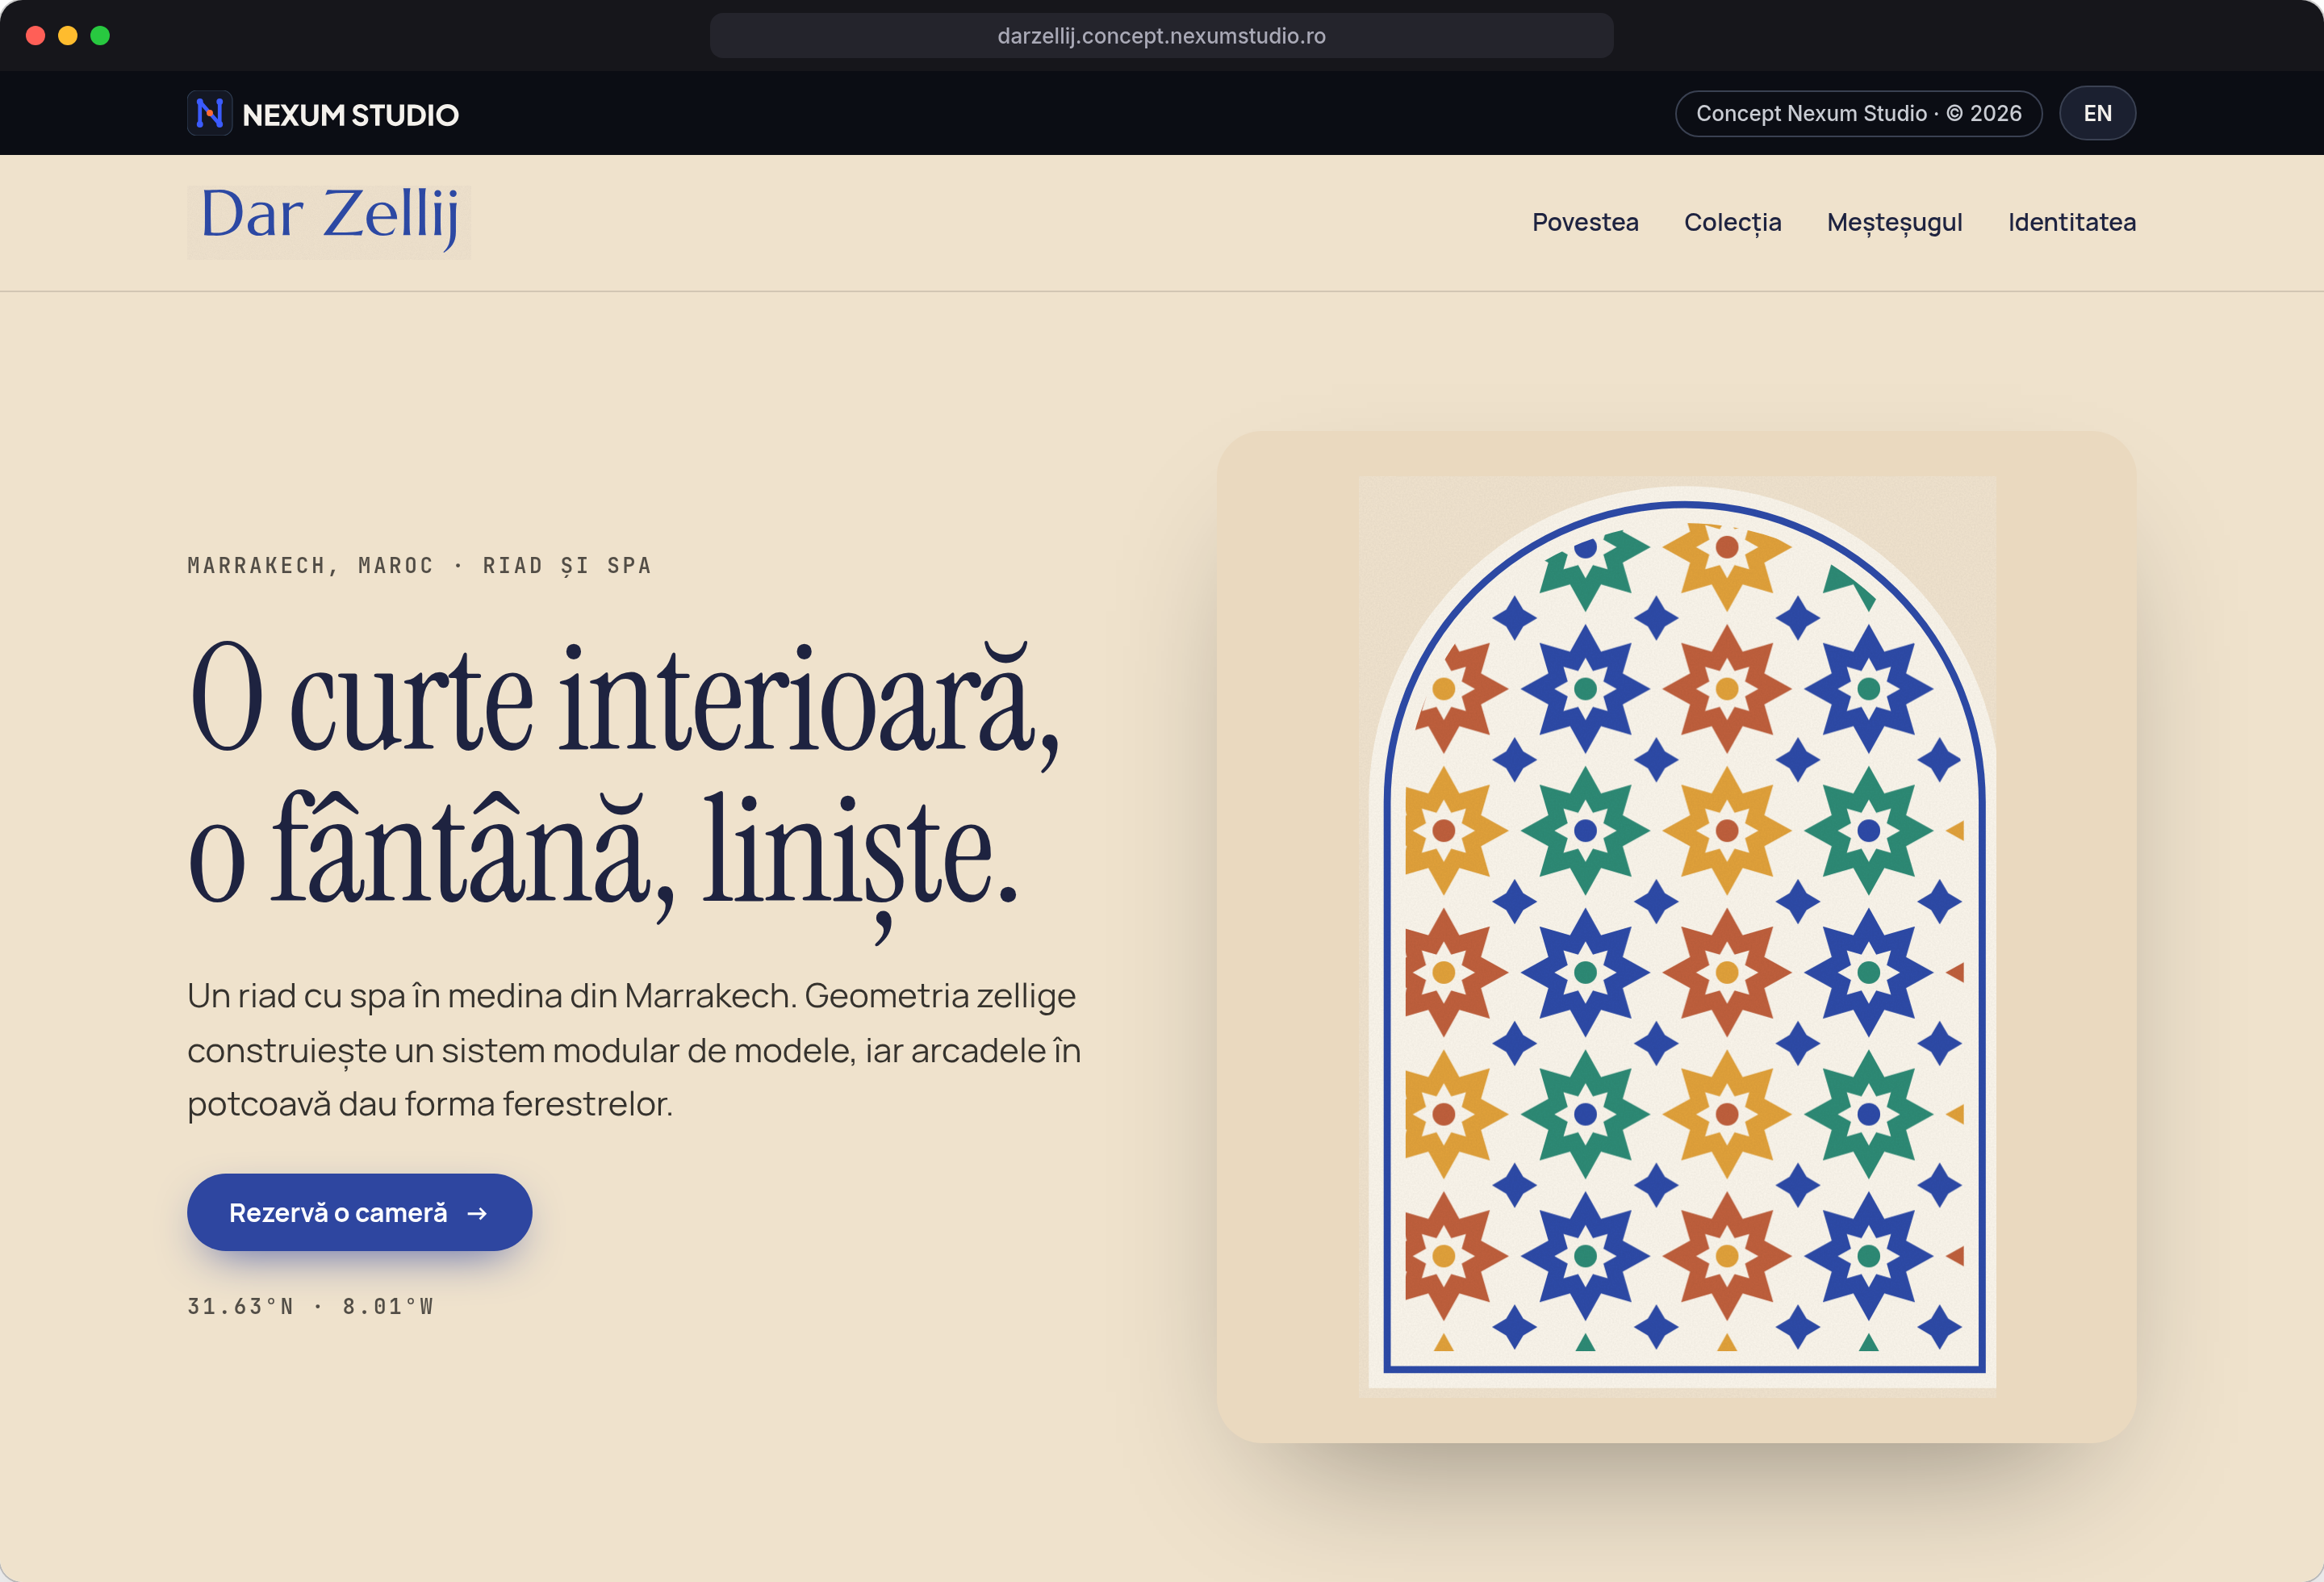2324x1582 pixels.
Task: Click the arrow icon in Rezervă o cameră
Action: 477,1213
